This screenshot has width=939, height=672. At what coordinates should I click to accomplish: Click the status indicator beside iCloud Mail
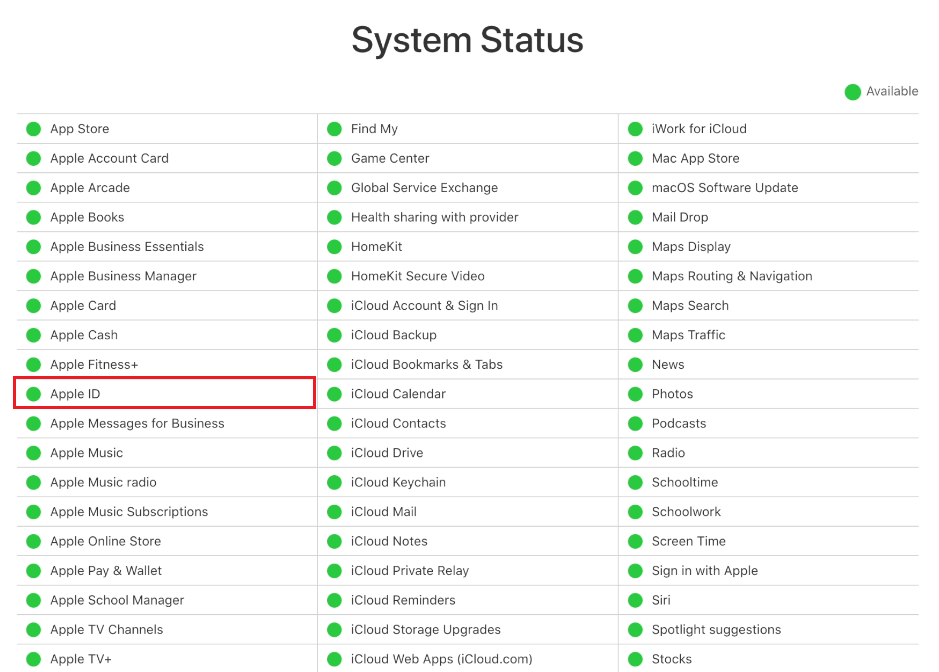click(x=334, y=512)
